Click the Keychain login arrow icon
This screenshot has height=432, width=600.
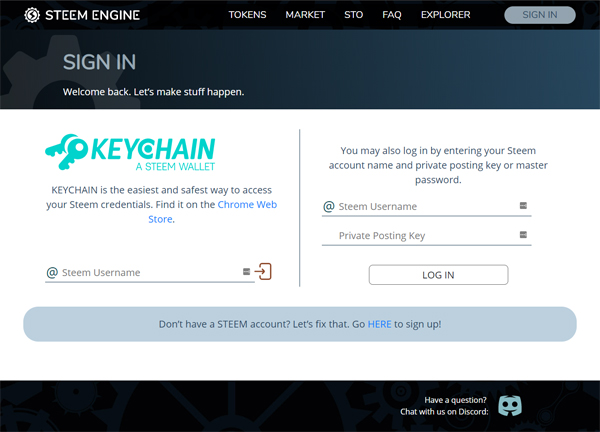click(264, 271)
